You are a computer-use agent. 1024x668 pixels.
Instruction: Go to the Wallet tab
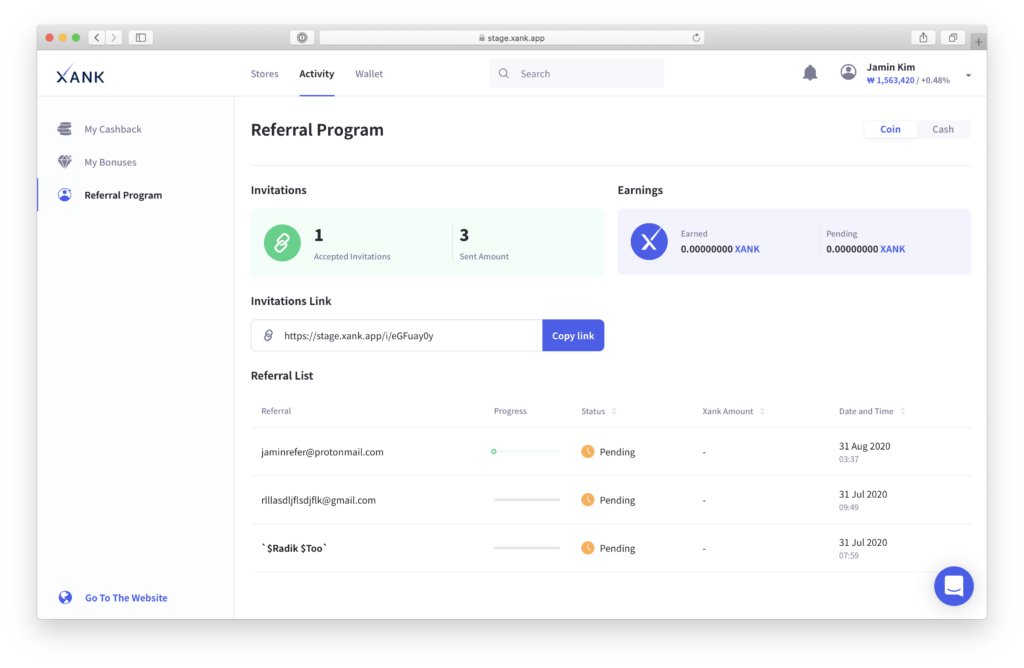click(x=369, y=74)
